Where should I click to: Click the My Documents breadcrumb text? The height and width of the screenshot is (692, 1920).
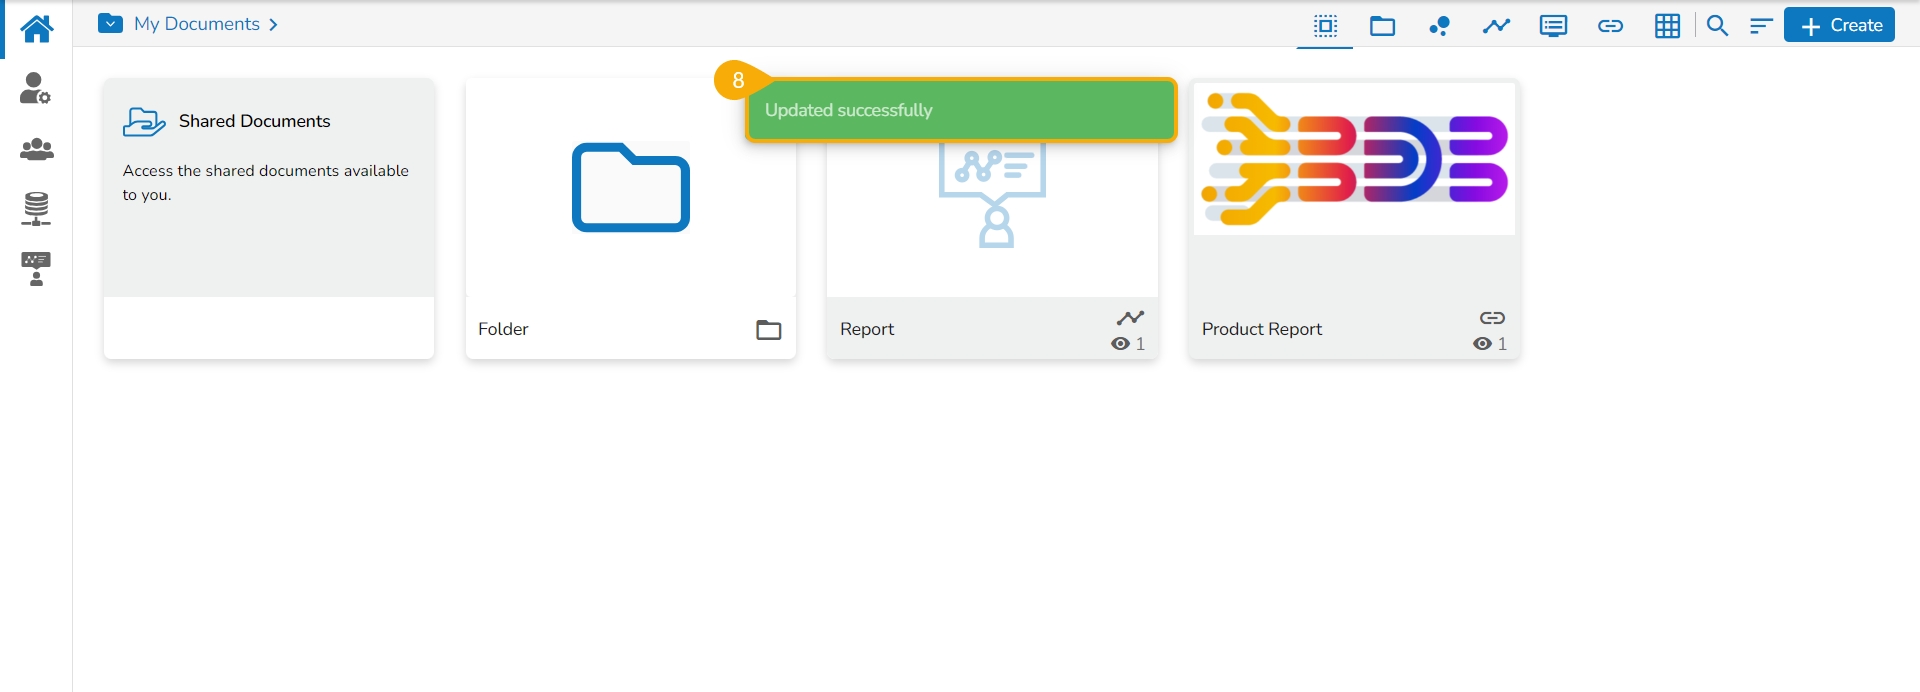pyautogui.click(x=197, y=24)
